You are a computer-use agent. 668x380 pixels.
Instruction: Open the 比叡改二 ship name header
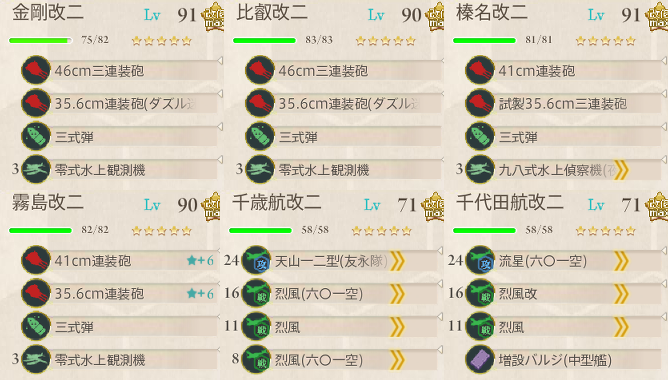pos(272,13)
